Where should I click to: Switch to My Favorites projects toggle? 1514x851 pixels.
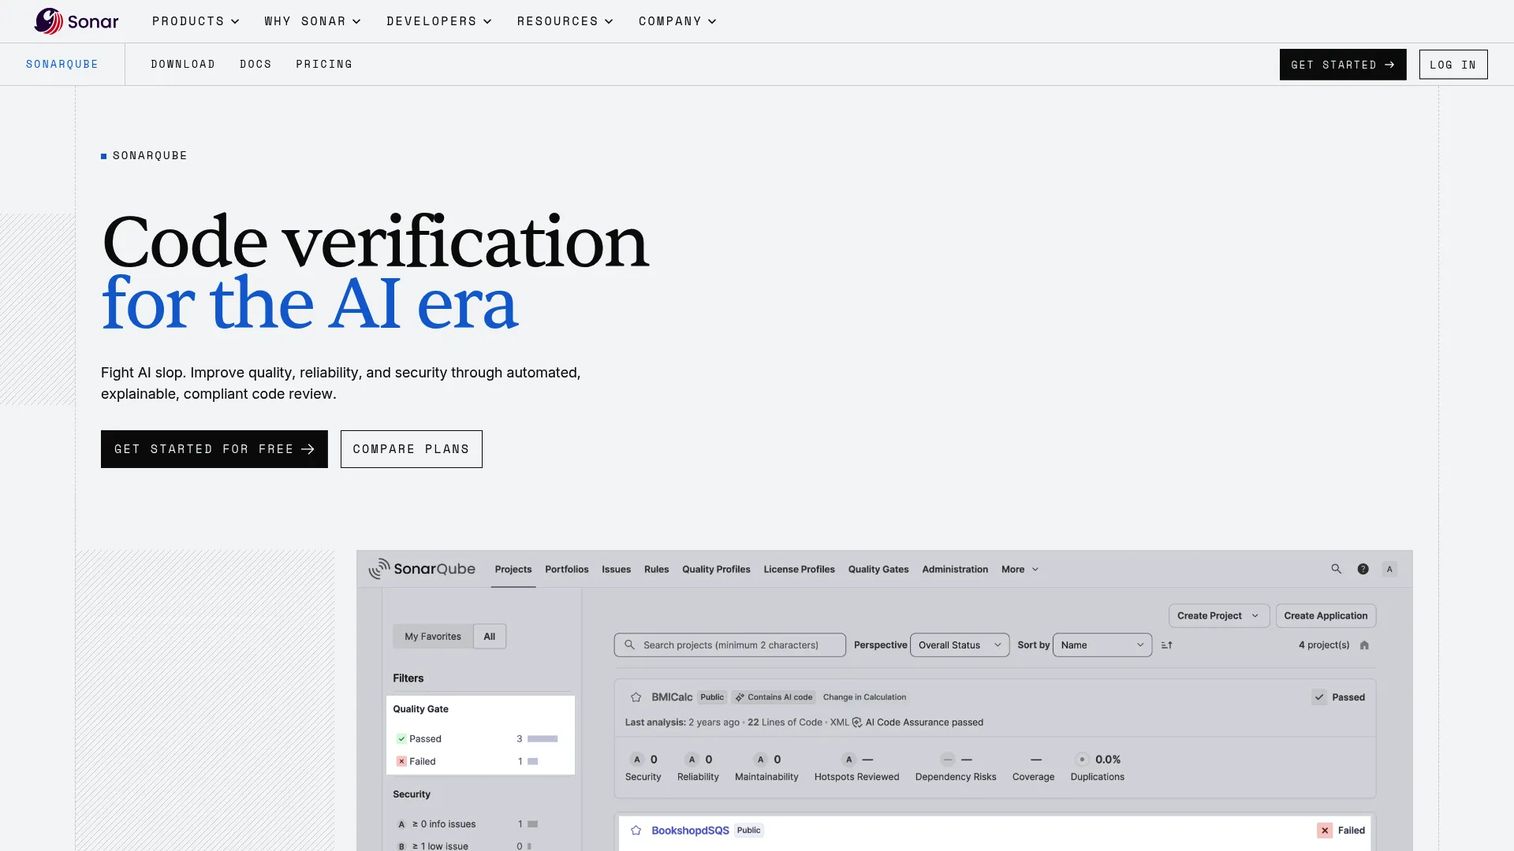(x=433, y=636)
